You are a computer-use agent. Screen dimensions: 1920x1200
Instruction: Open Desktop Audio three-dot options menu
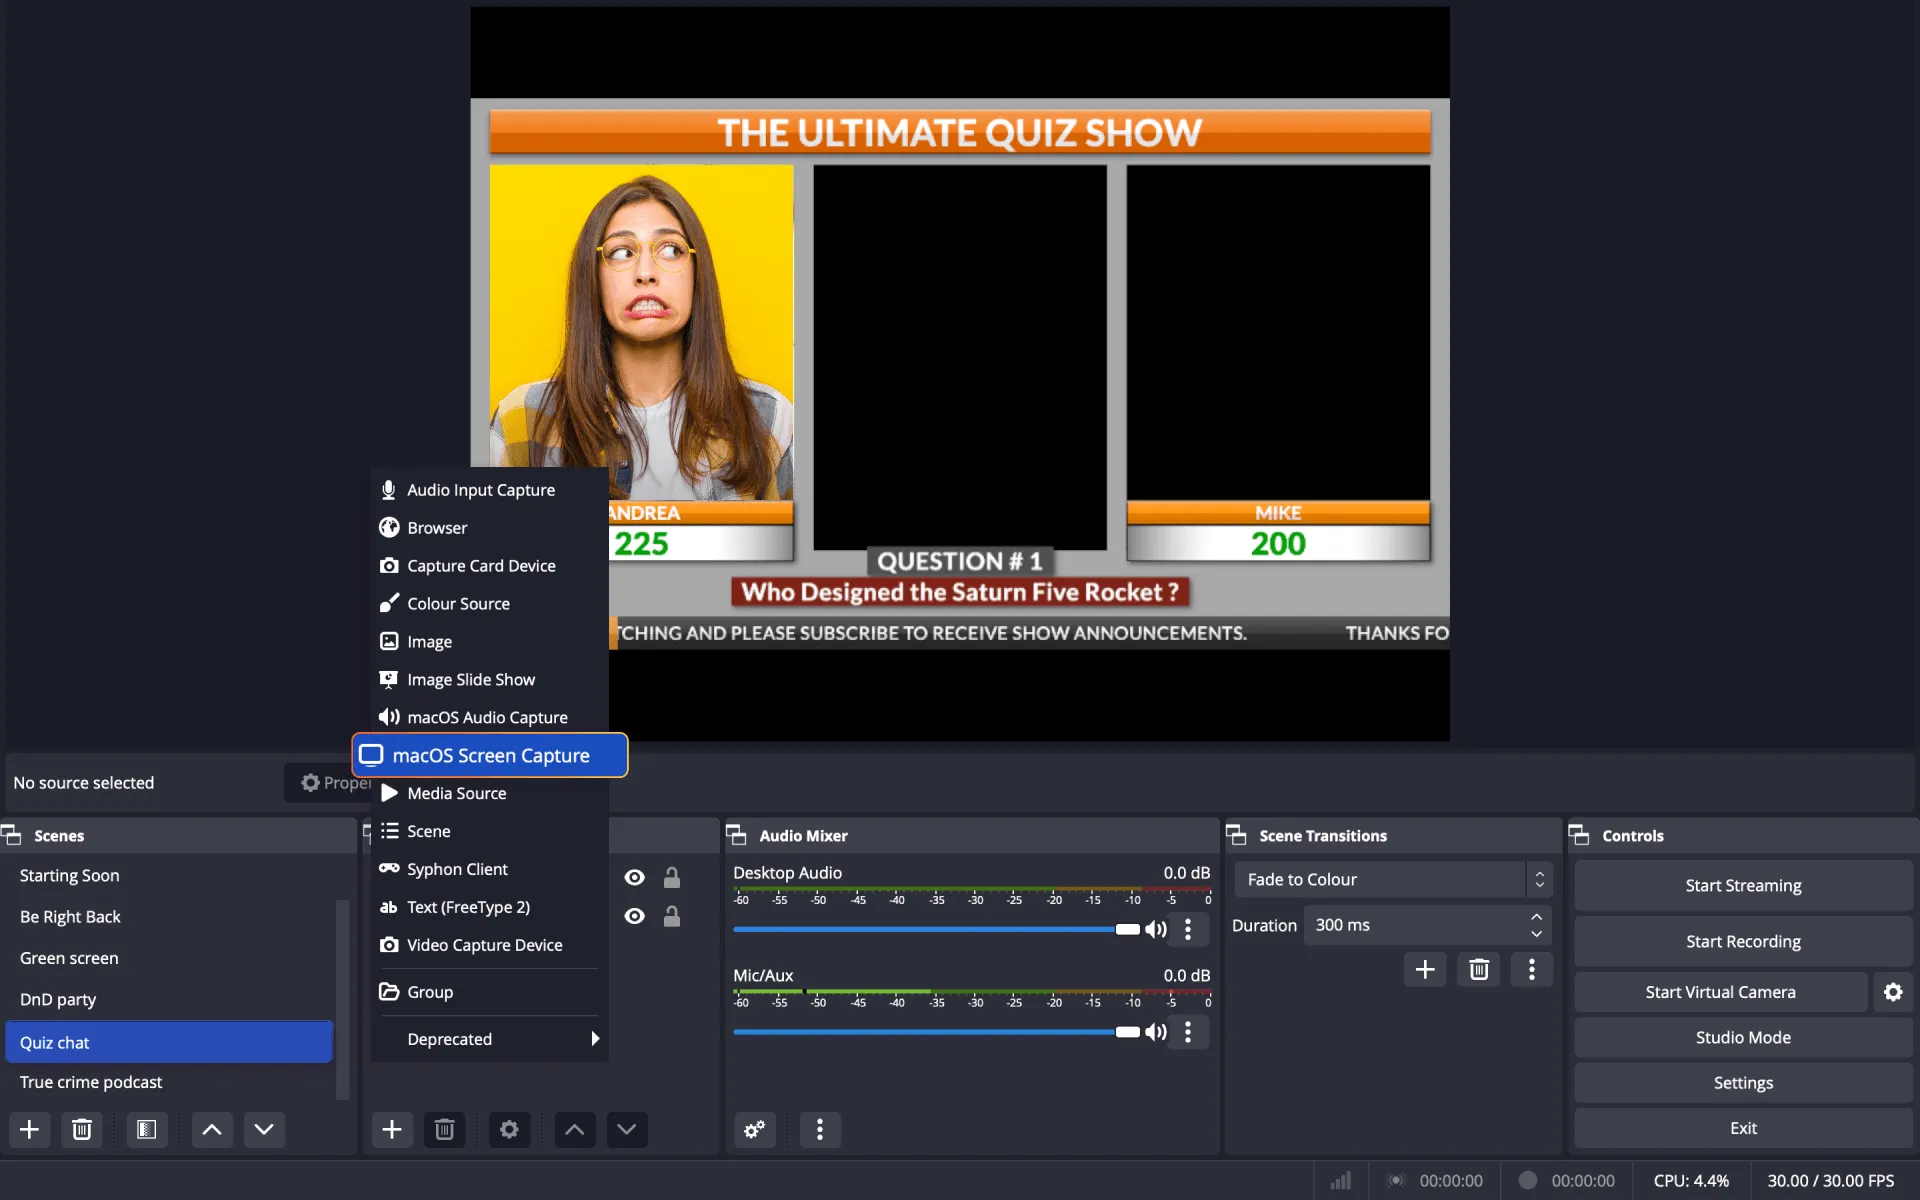[x=1188, y=929]
